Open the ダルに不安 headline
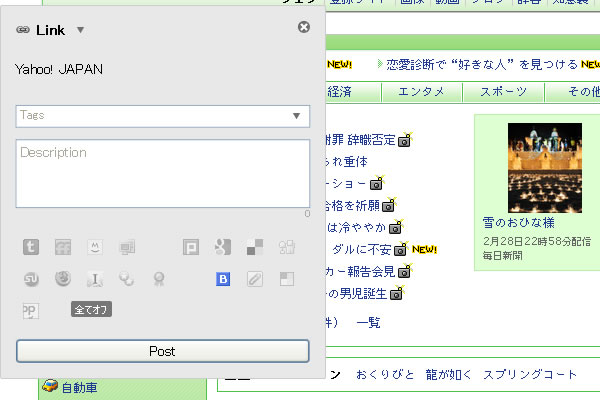Screen dimensions: 600x400 [x=362, y=250]
